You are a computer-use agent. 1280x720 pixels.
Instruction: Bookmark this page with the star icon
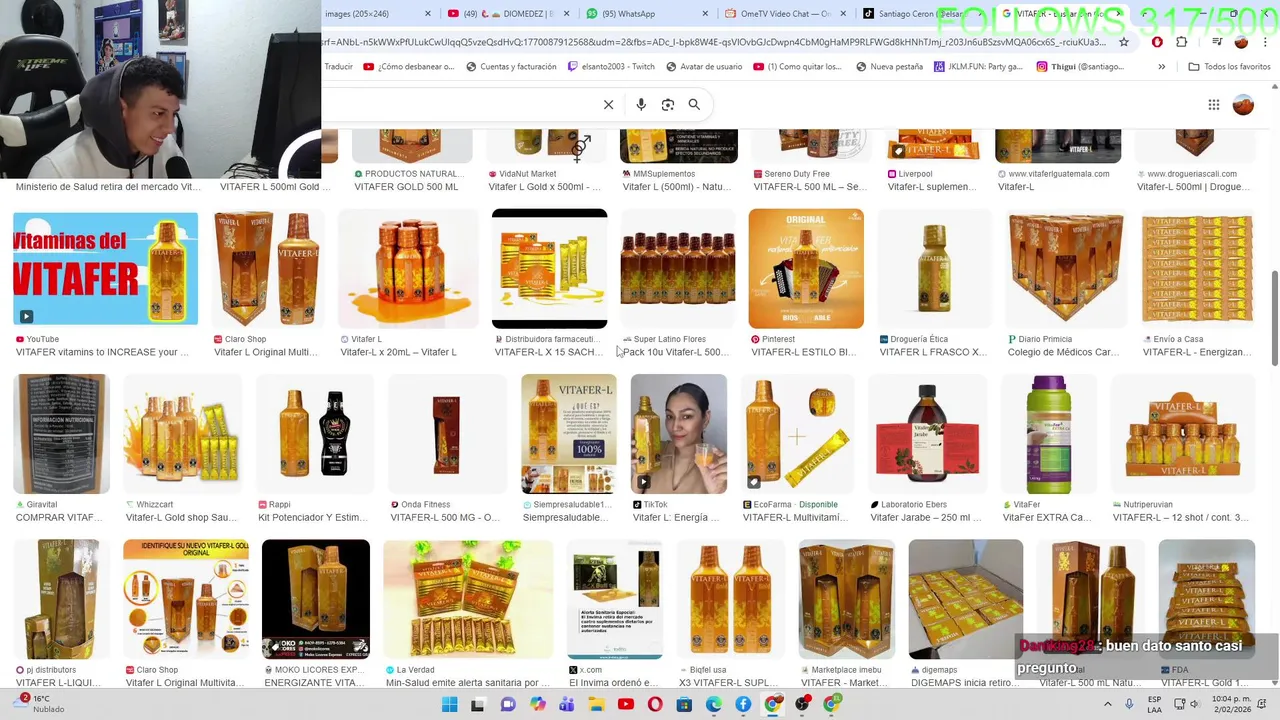coord(1124,42)
